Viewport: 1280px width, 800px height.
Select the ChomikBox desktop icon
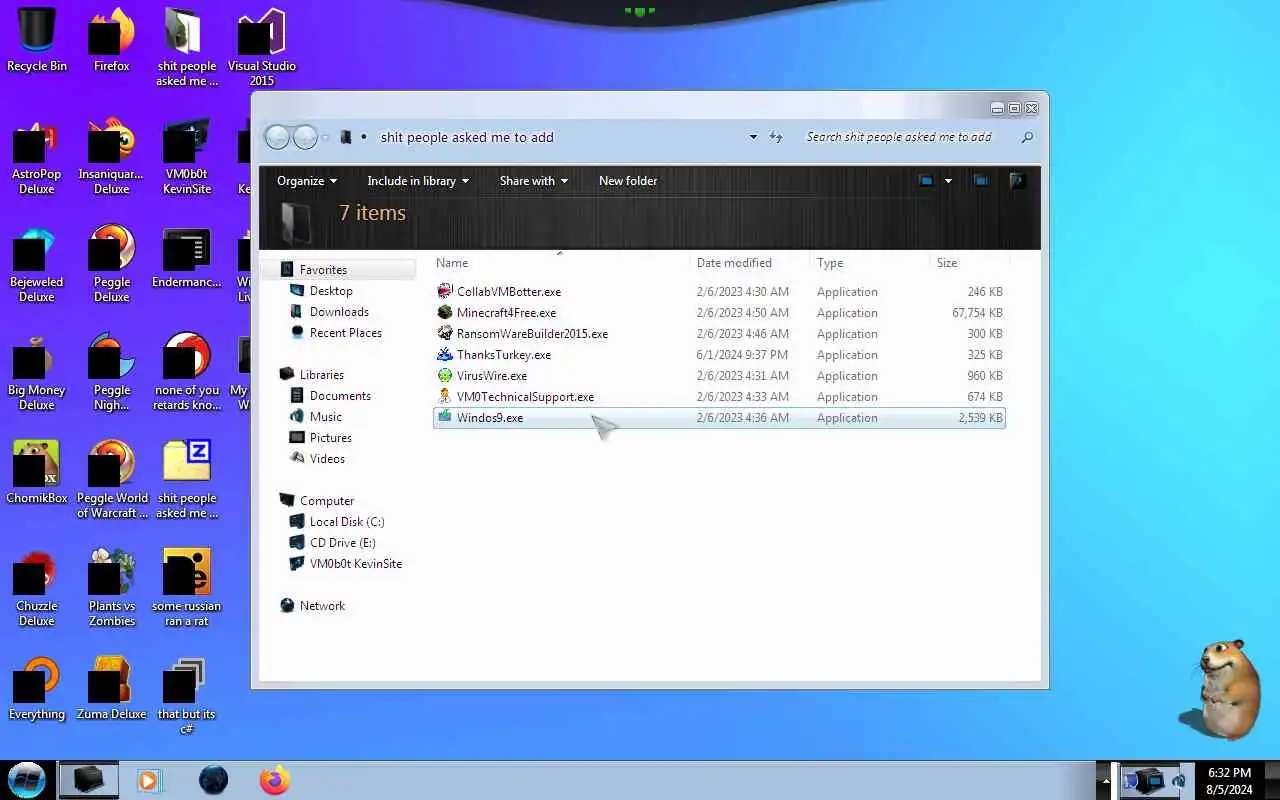pyautogui.click(x=37, y=473)
